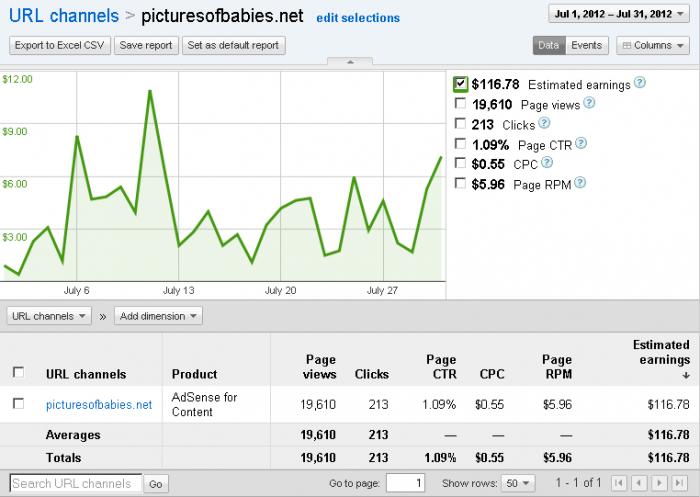Go to first page pagination arrow
This screenshot has height=497, width=700.
pos(619,483)
